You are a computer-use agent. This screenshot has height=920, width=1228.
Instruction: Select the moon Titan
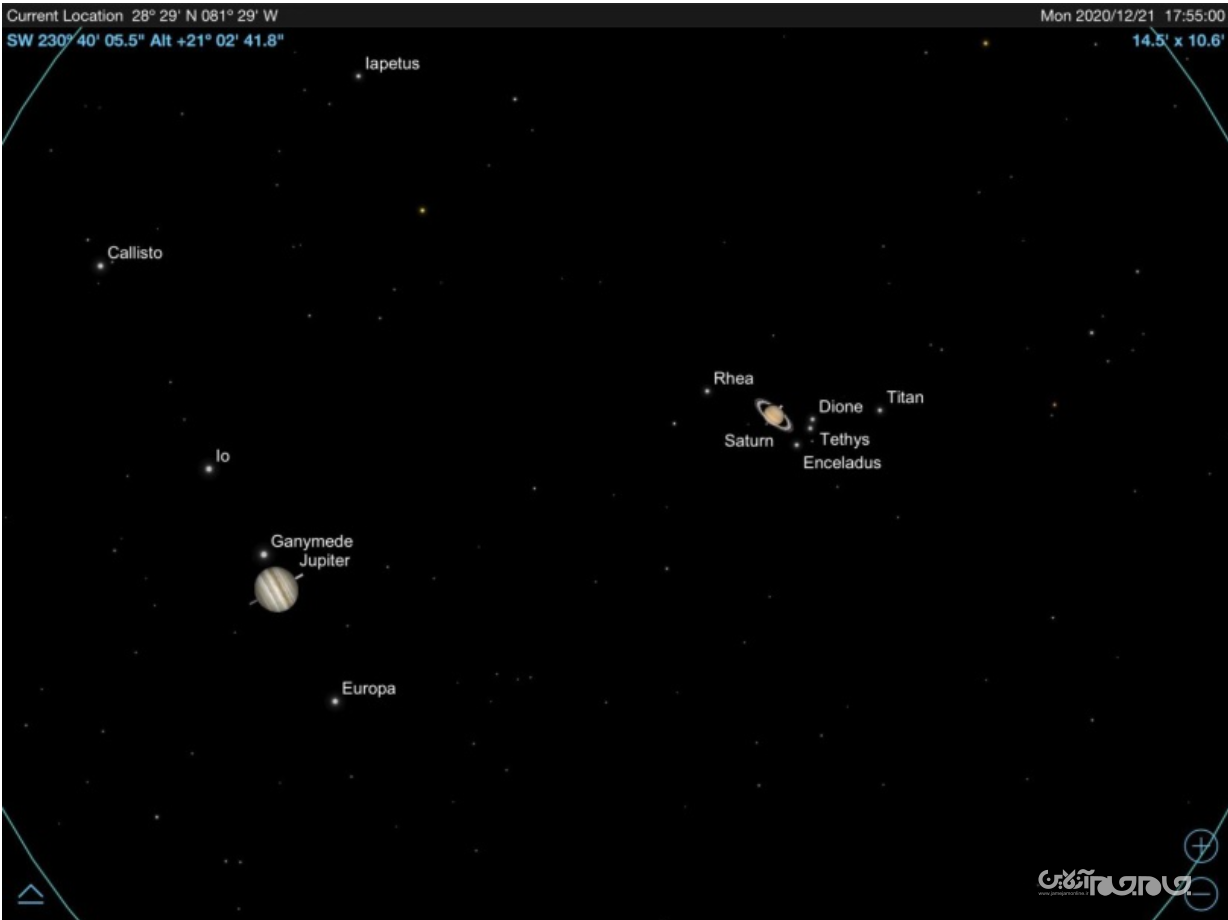(880, 410)
